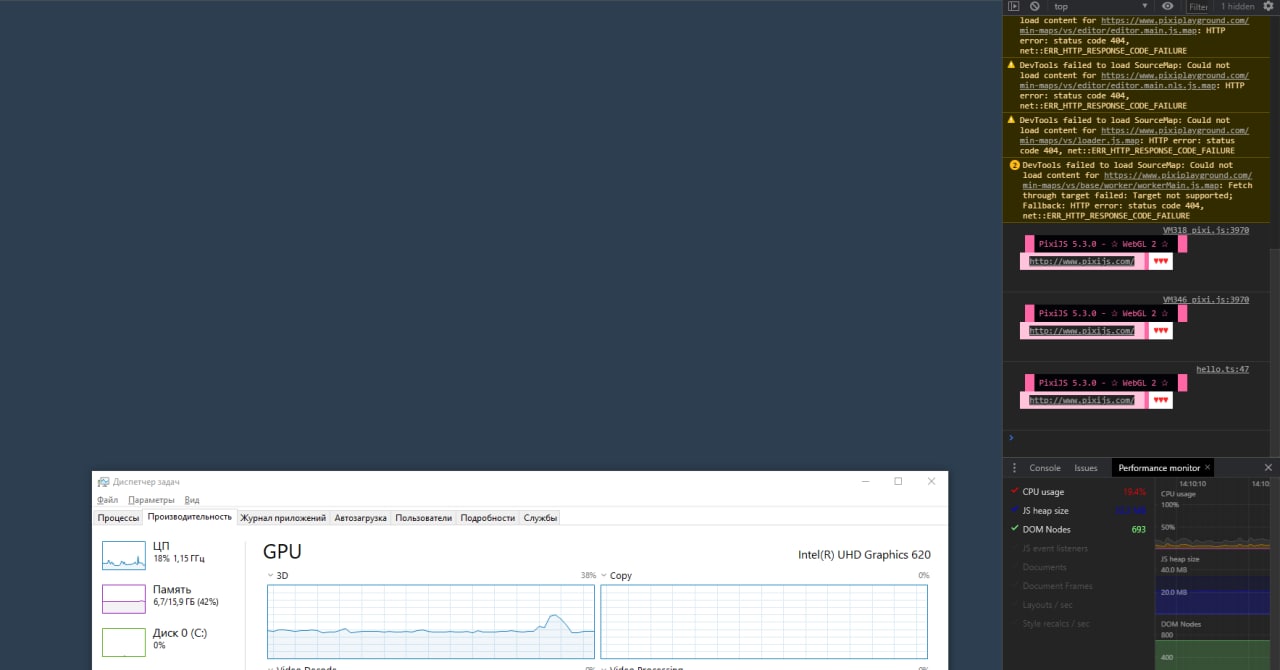Focus the console Filter field
1280x670 pixels.
point(1198,6)
